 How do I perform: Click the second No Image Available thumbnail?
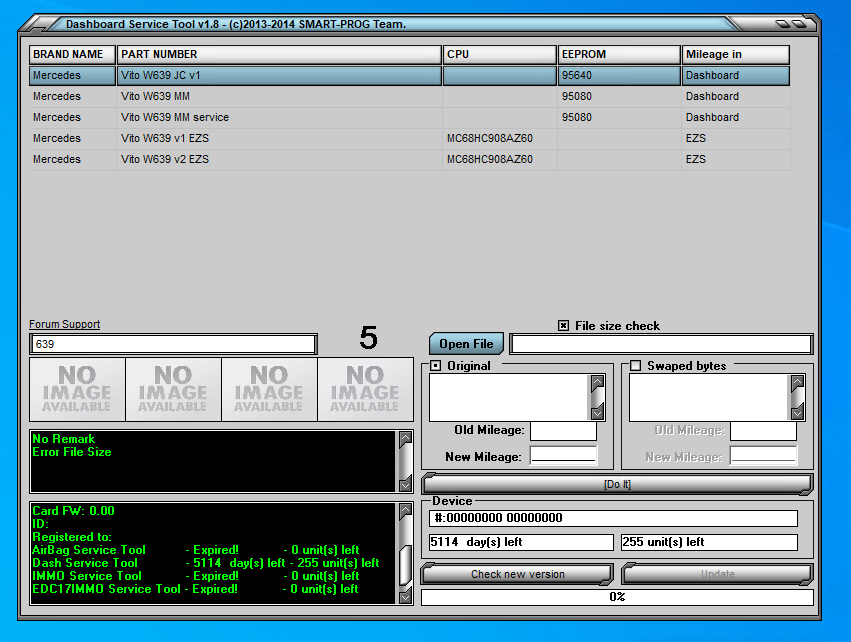[x=173, y=389]
